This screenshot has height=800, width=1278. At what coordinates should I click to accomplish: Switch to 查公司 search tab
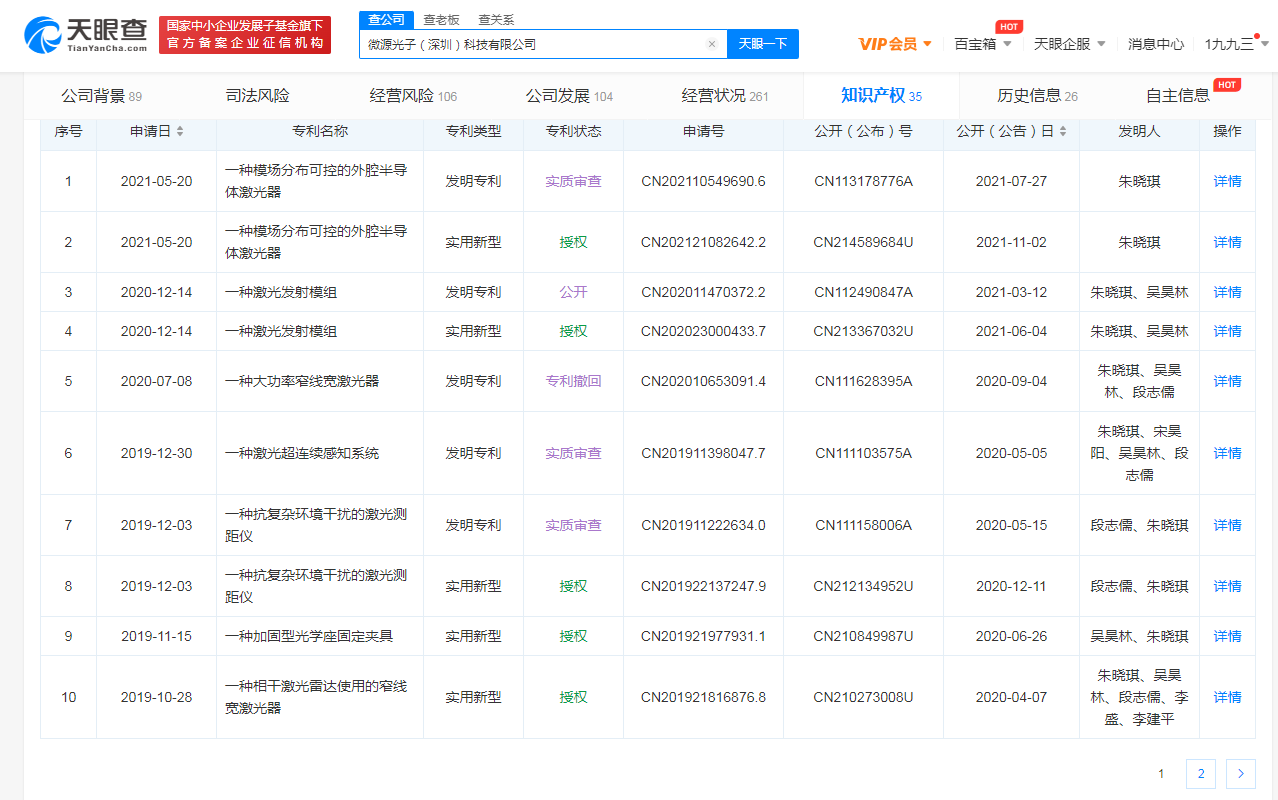386,19
